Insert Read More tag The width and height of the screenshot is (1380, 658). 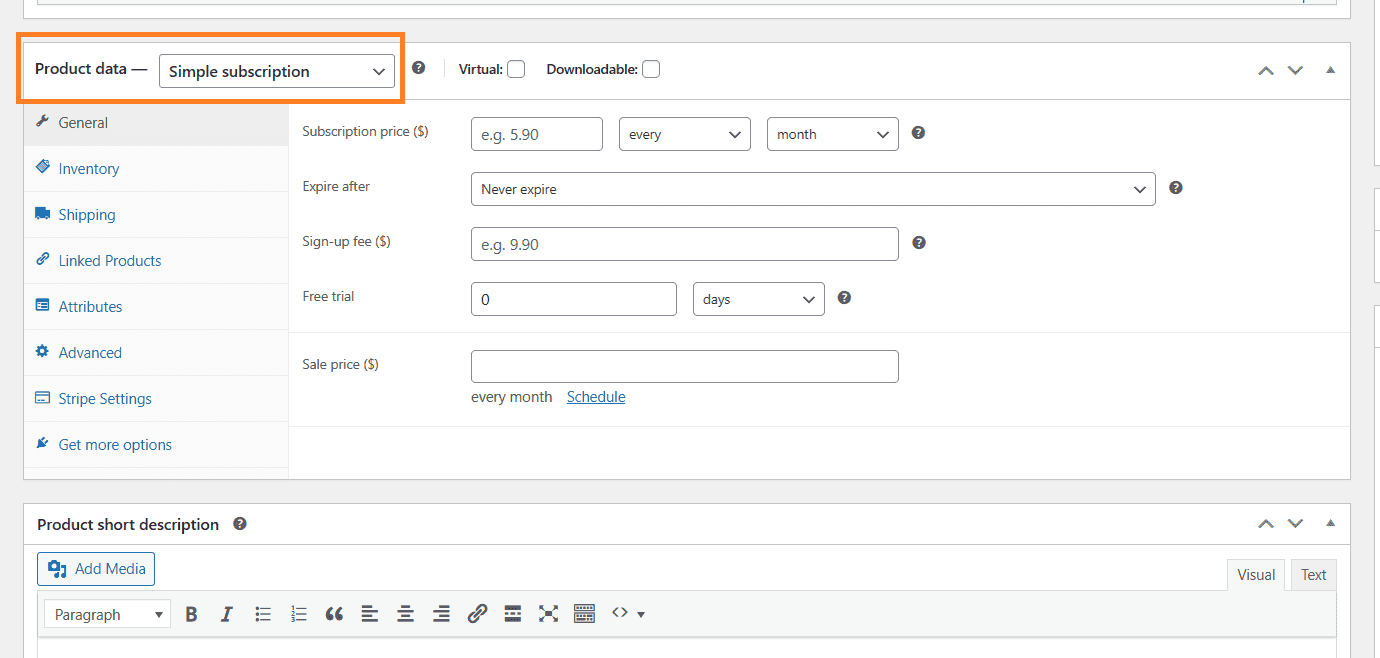[513, 614]
